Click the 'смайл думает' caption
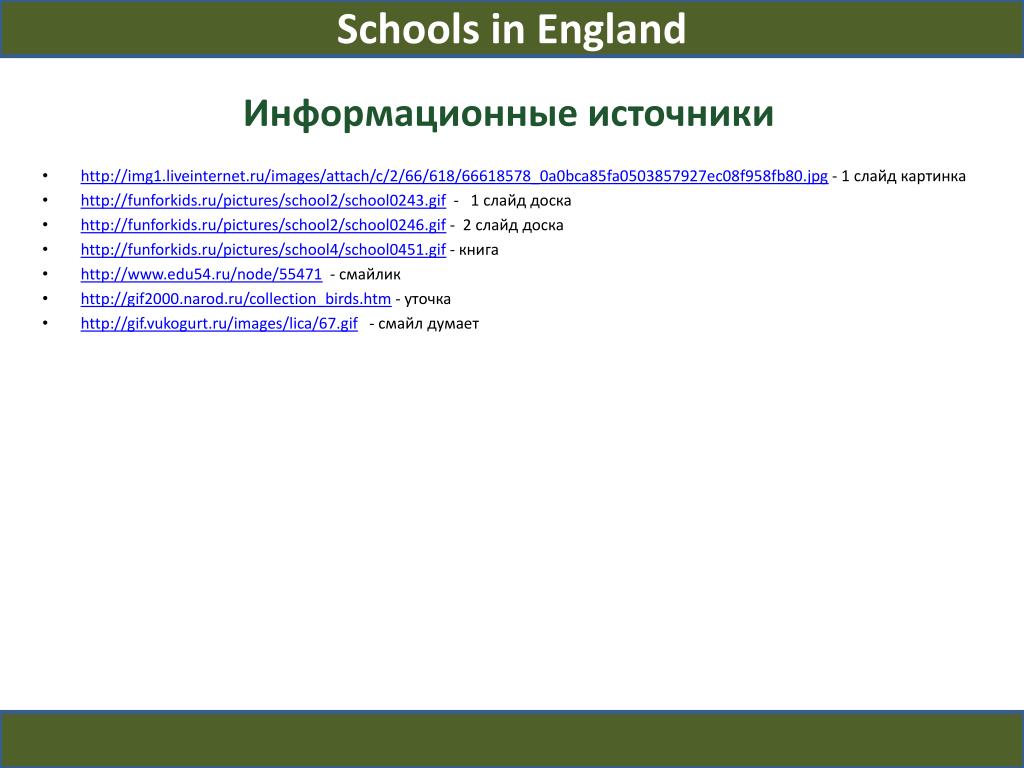 click(428, 323)
